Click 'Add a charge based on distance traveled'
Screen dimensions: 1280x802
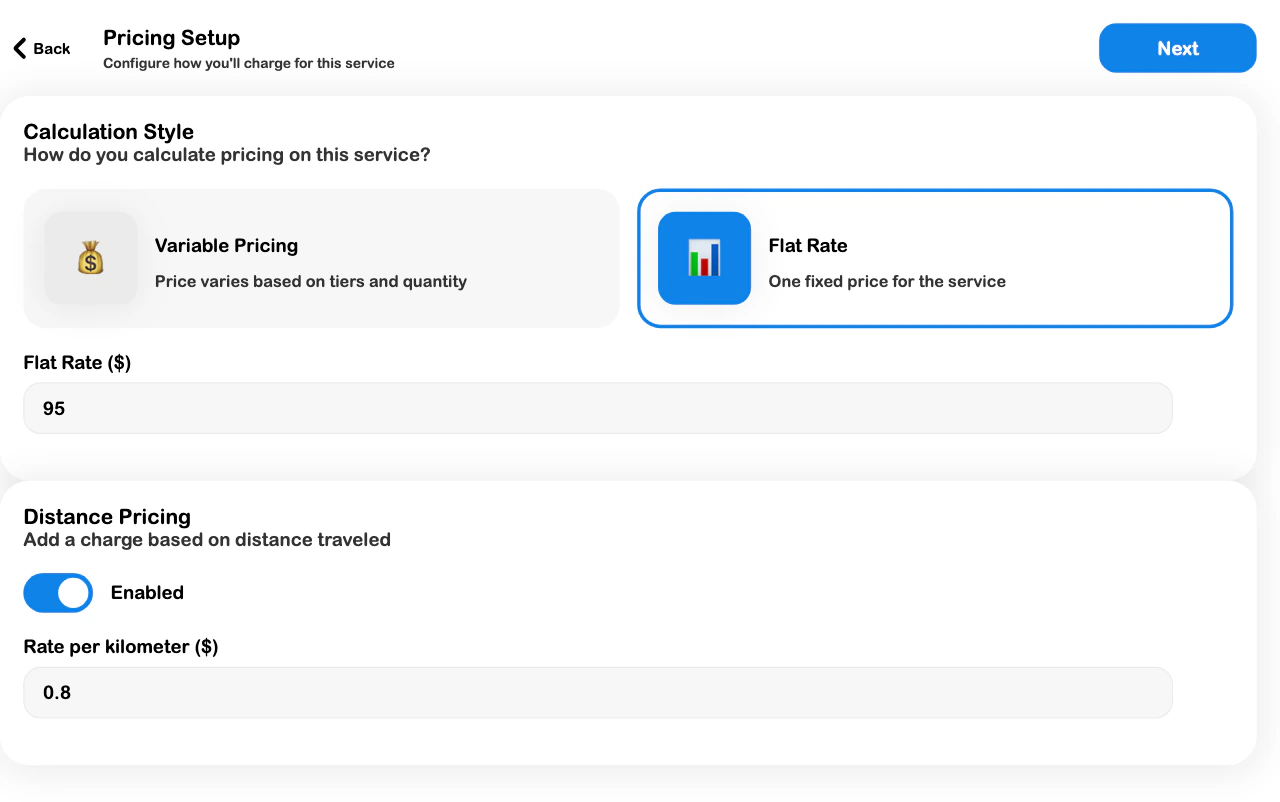point(207,540)
